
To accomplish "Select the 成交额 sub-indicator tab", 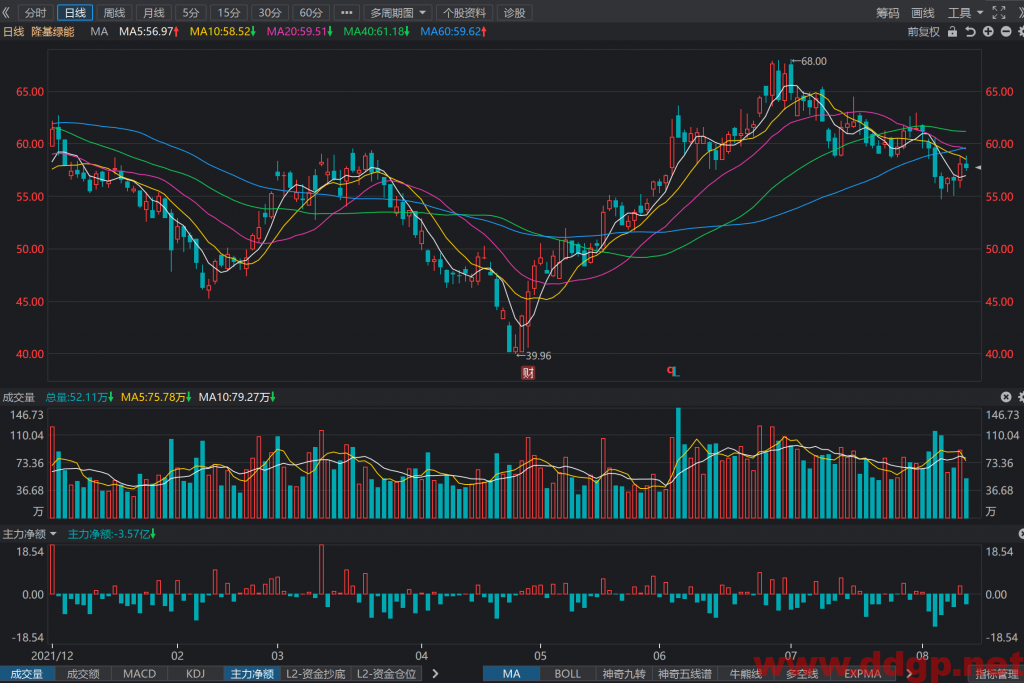I will [x=83, y=673].
